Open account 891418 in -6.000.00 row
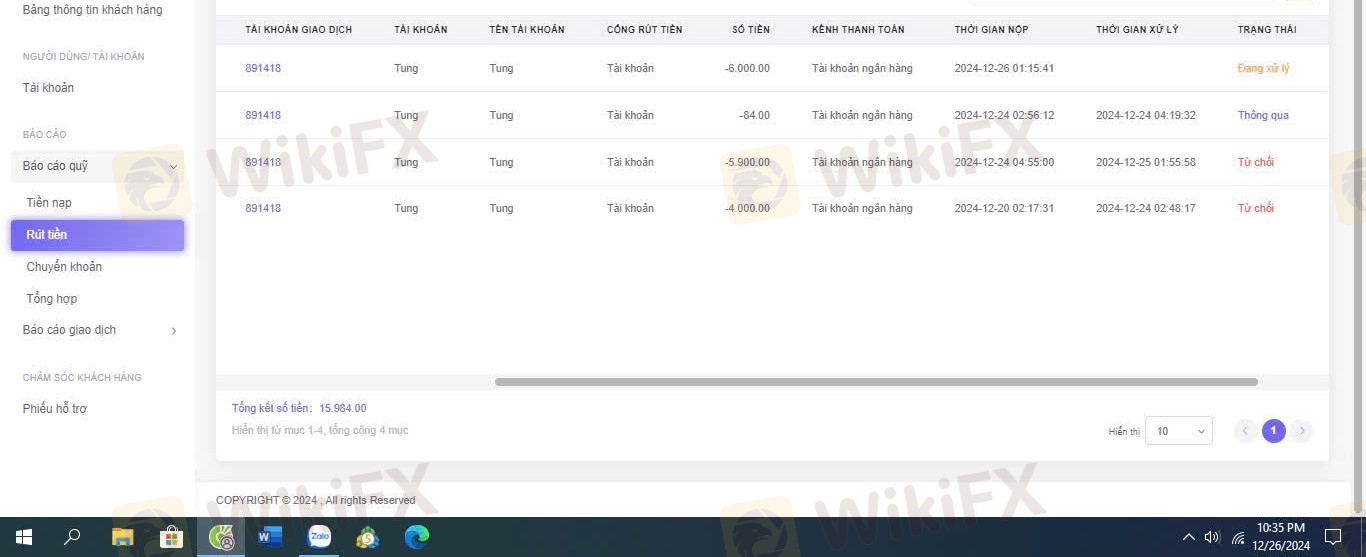The height and width of the screenshot is (557, 1366). [x=263, y=68]
